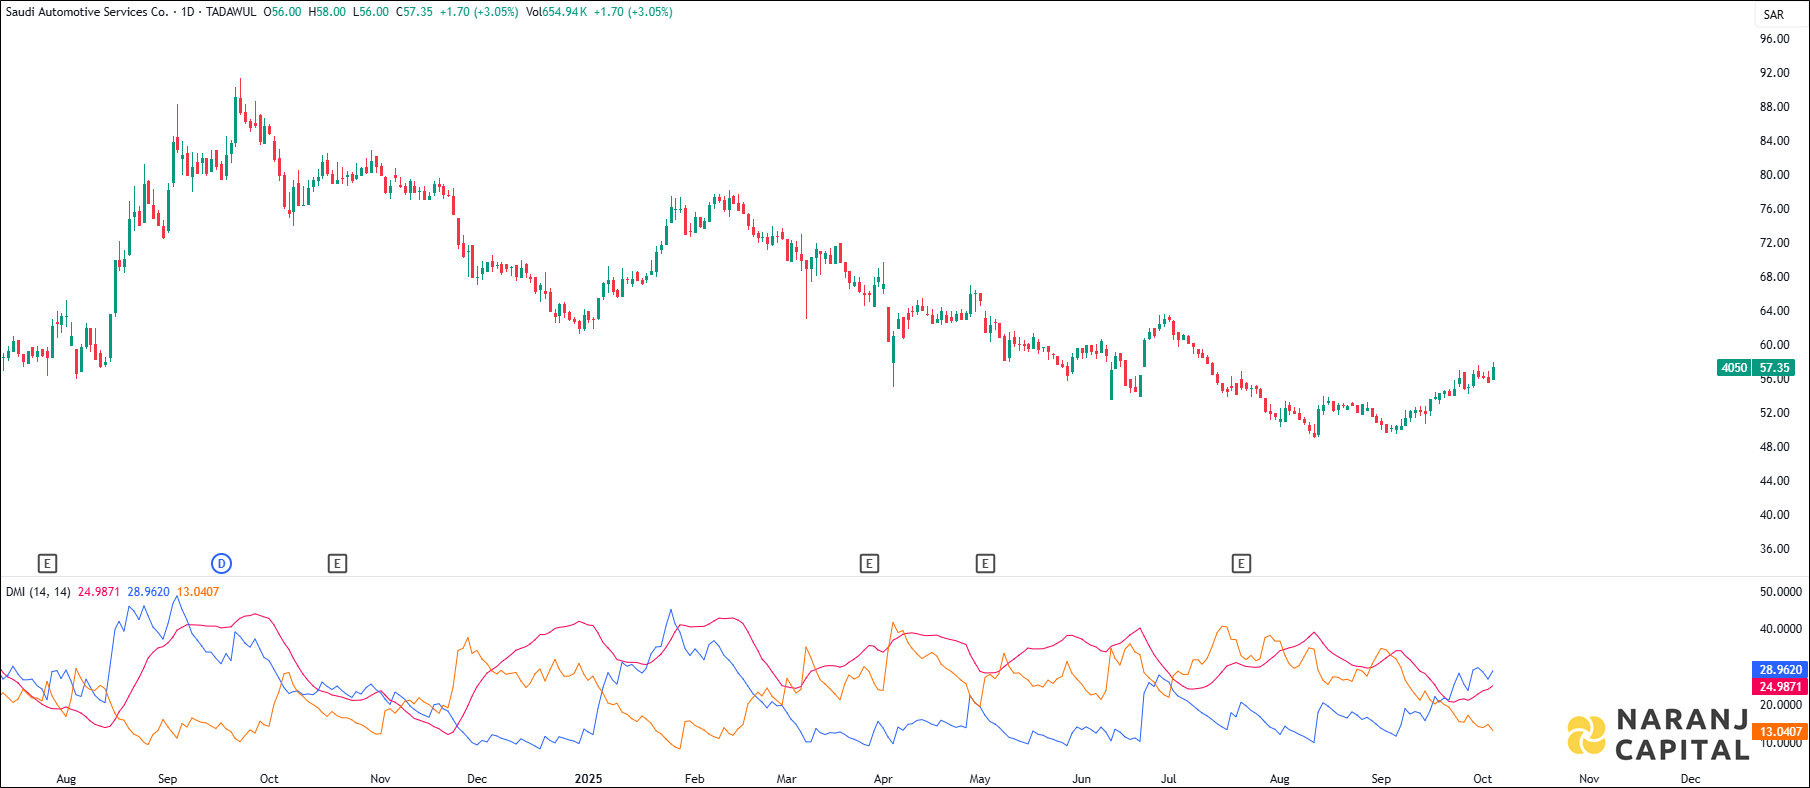Screen dimensions: 1810x788
Task: Click the Vol 654.94K reading in header
Action: pos(557,12)
